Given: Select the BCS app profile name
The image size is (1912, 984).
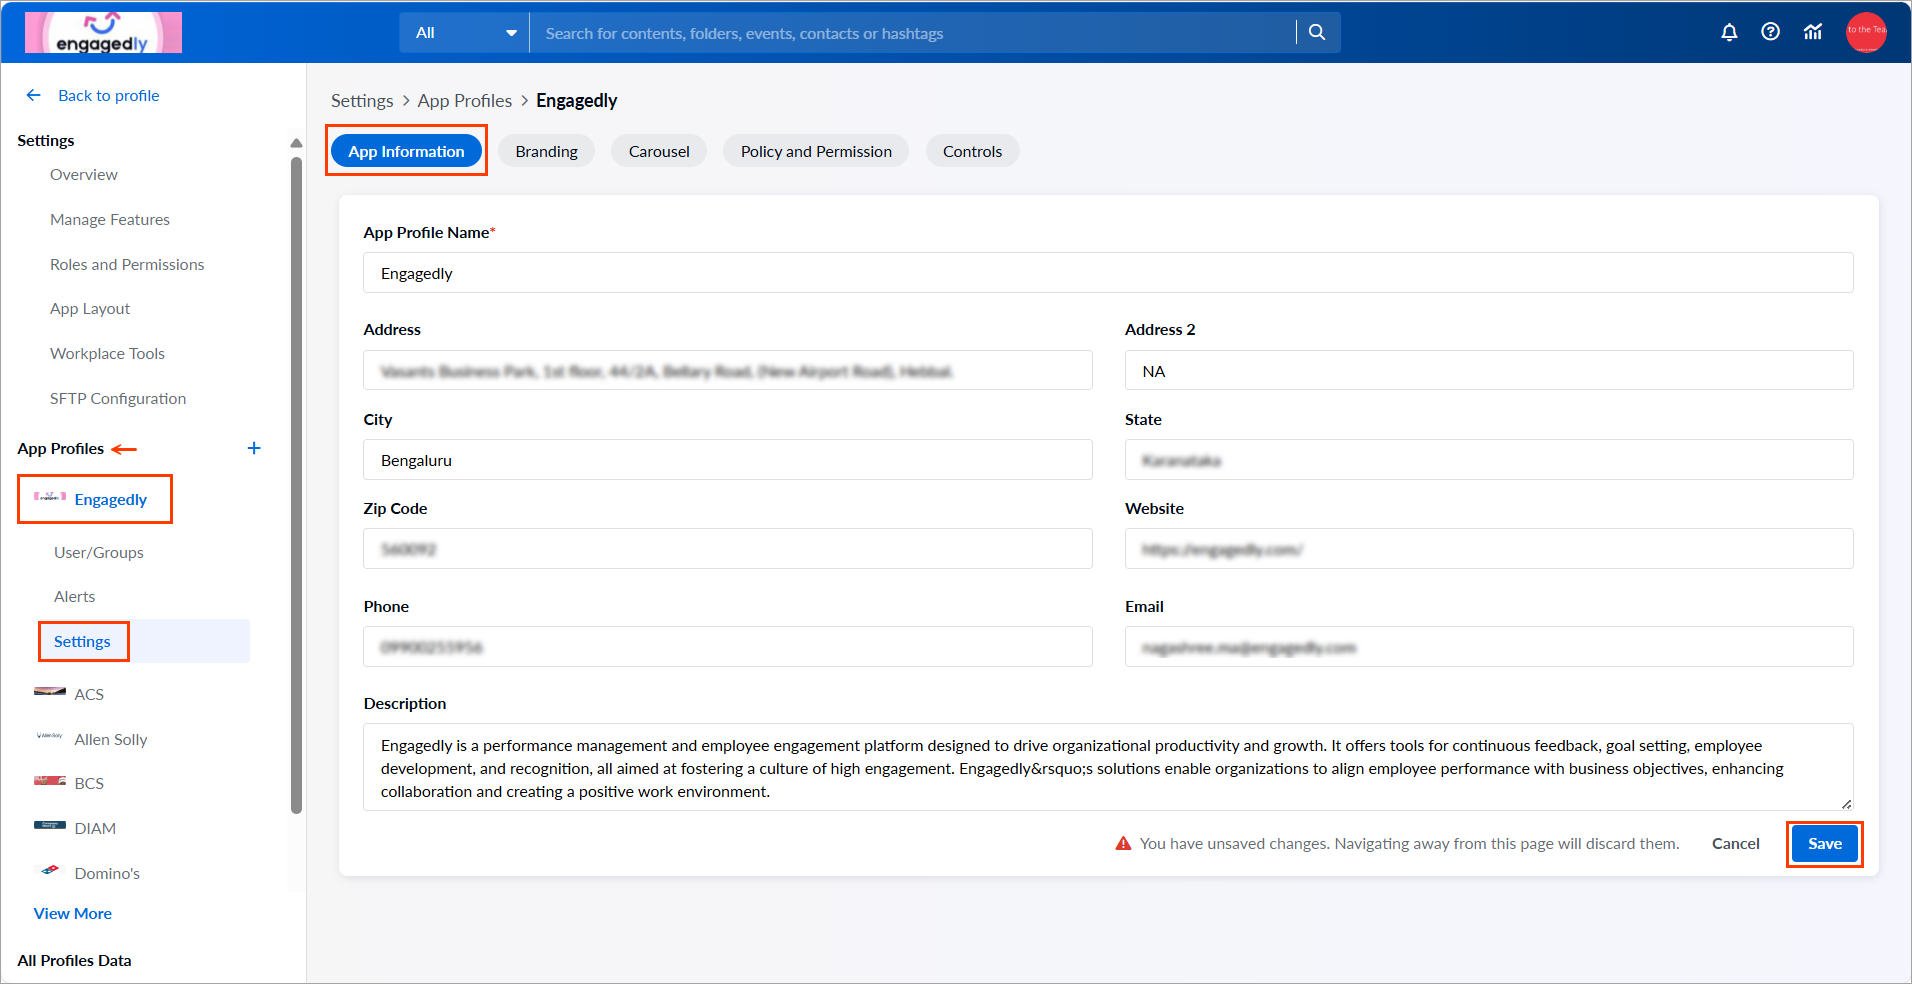Looking at the screenshot, I should 89,783.
